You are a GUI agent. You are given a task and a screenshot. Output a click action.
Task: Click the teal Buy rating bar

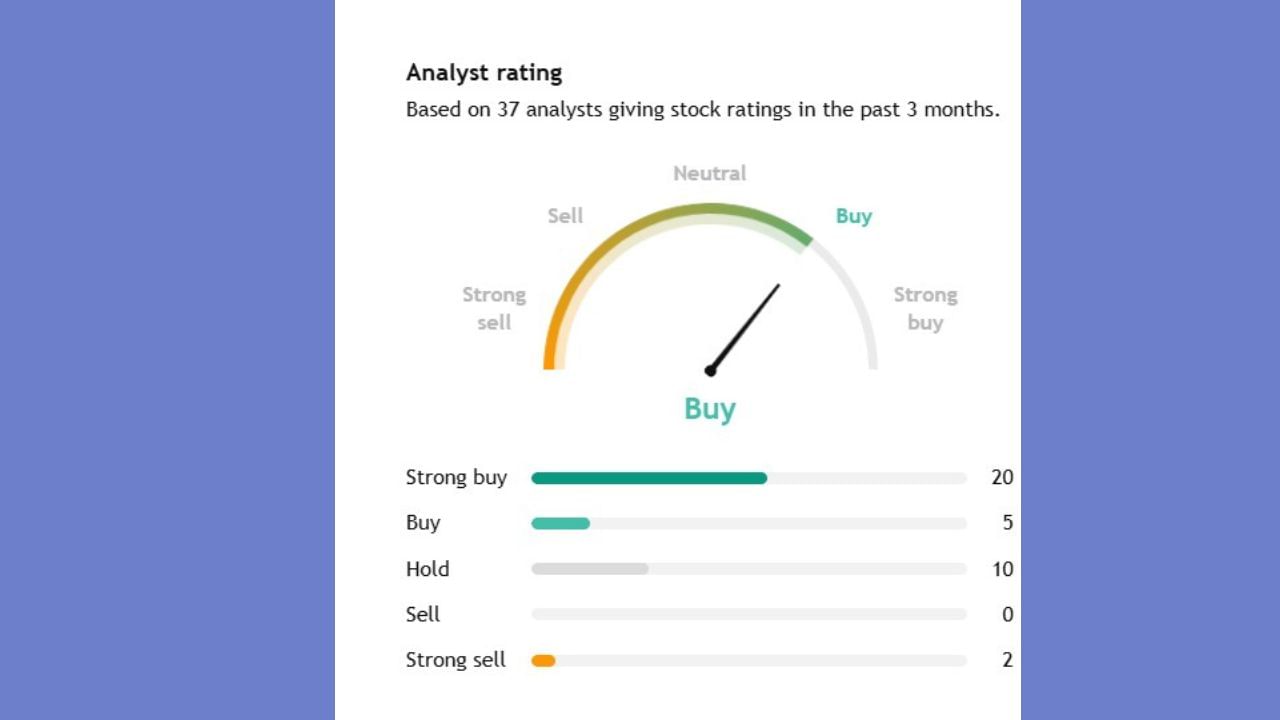click(x=560, y=523)
